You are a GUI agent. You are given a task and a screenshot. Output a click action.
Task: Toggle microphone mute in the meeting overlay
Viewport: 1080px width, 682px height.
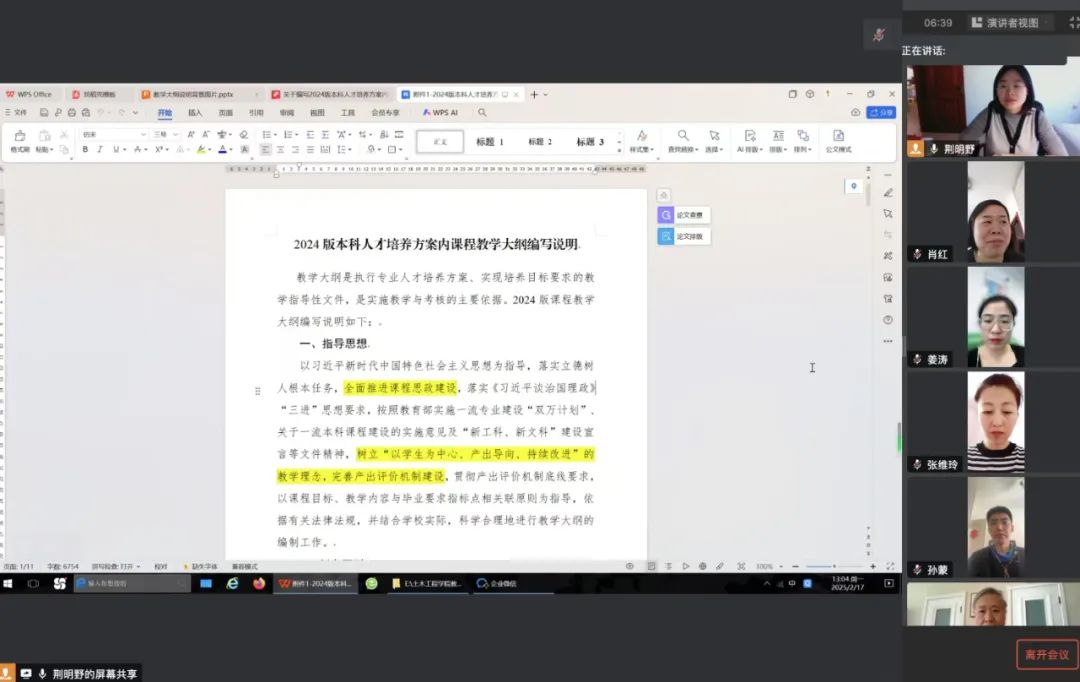(879, 34)
